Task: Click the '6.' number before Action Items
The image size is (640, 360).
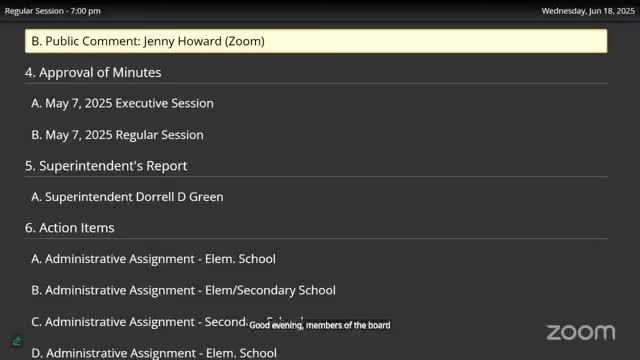Action: 30,228
